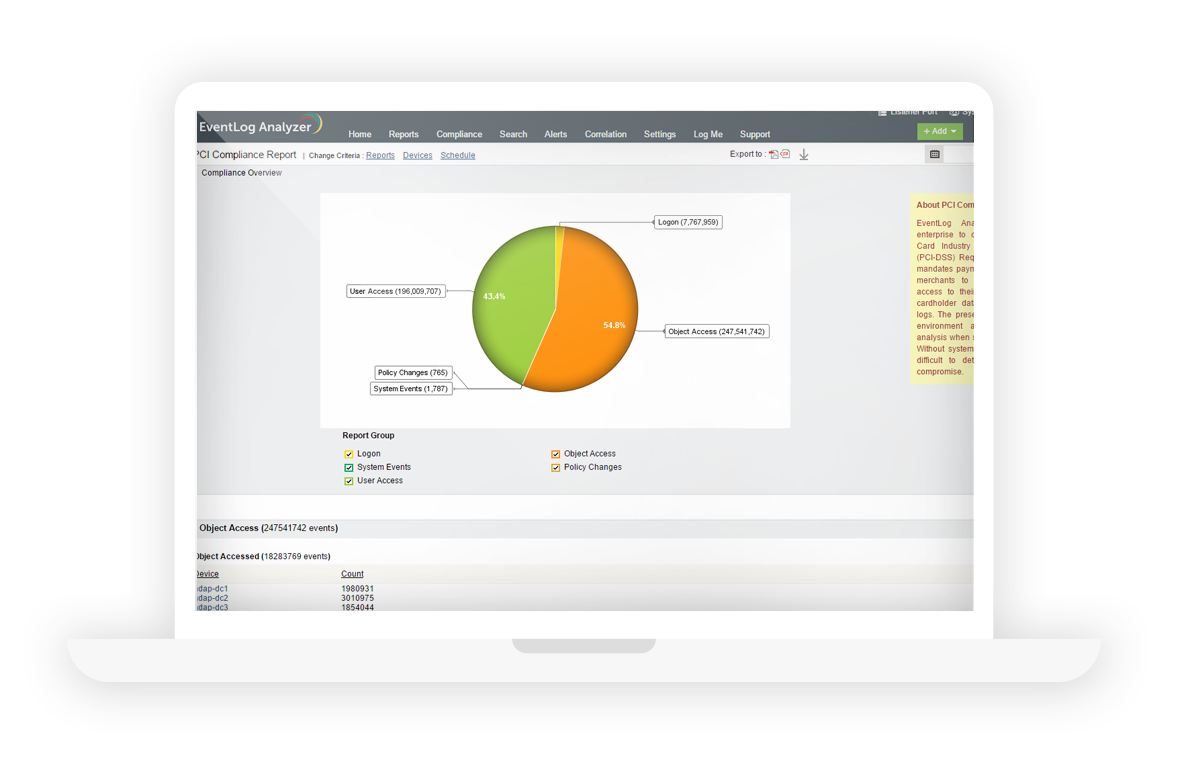Click the yellow Logon pie slice
Image resolution: width=1203 pixels, height=780 pixels.
[560, 240]
